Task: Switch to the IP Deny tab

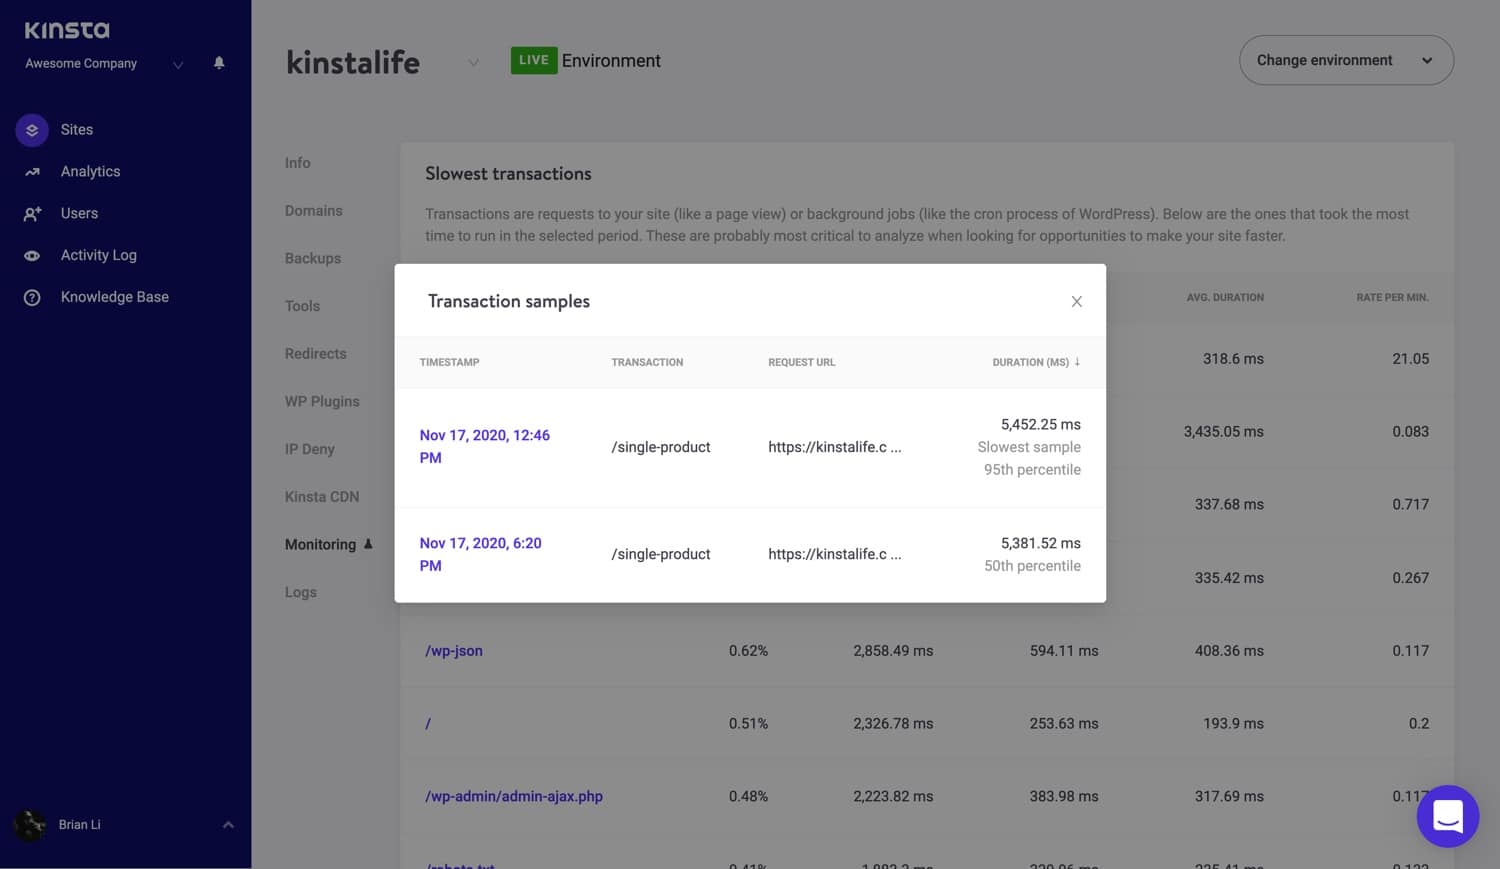Action: click(x=309, y=449)
